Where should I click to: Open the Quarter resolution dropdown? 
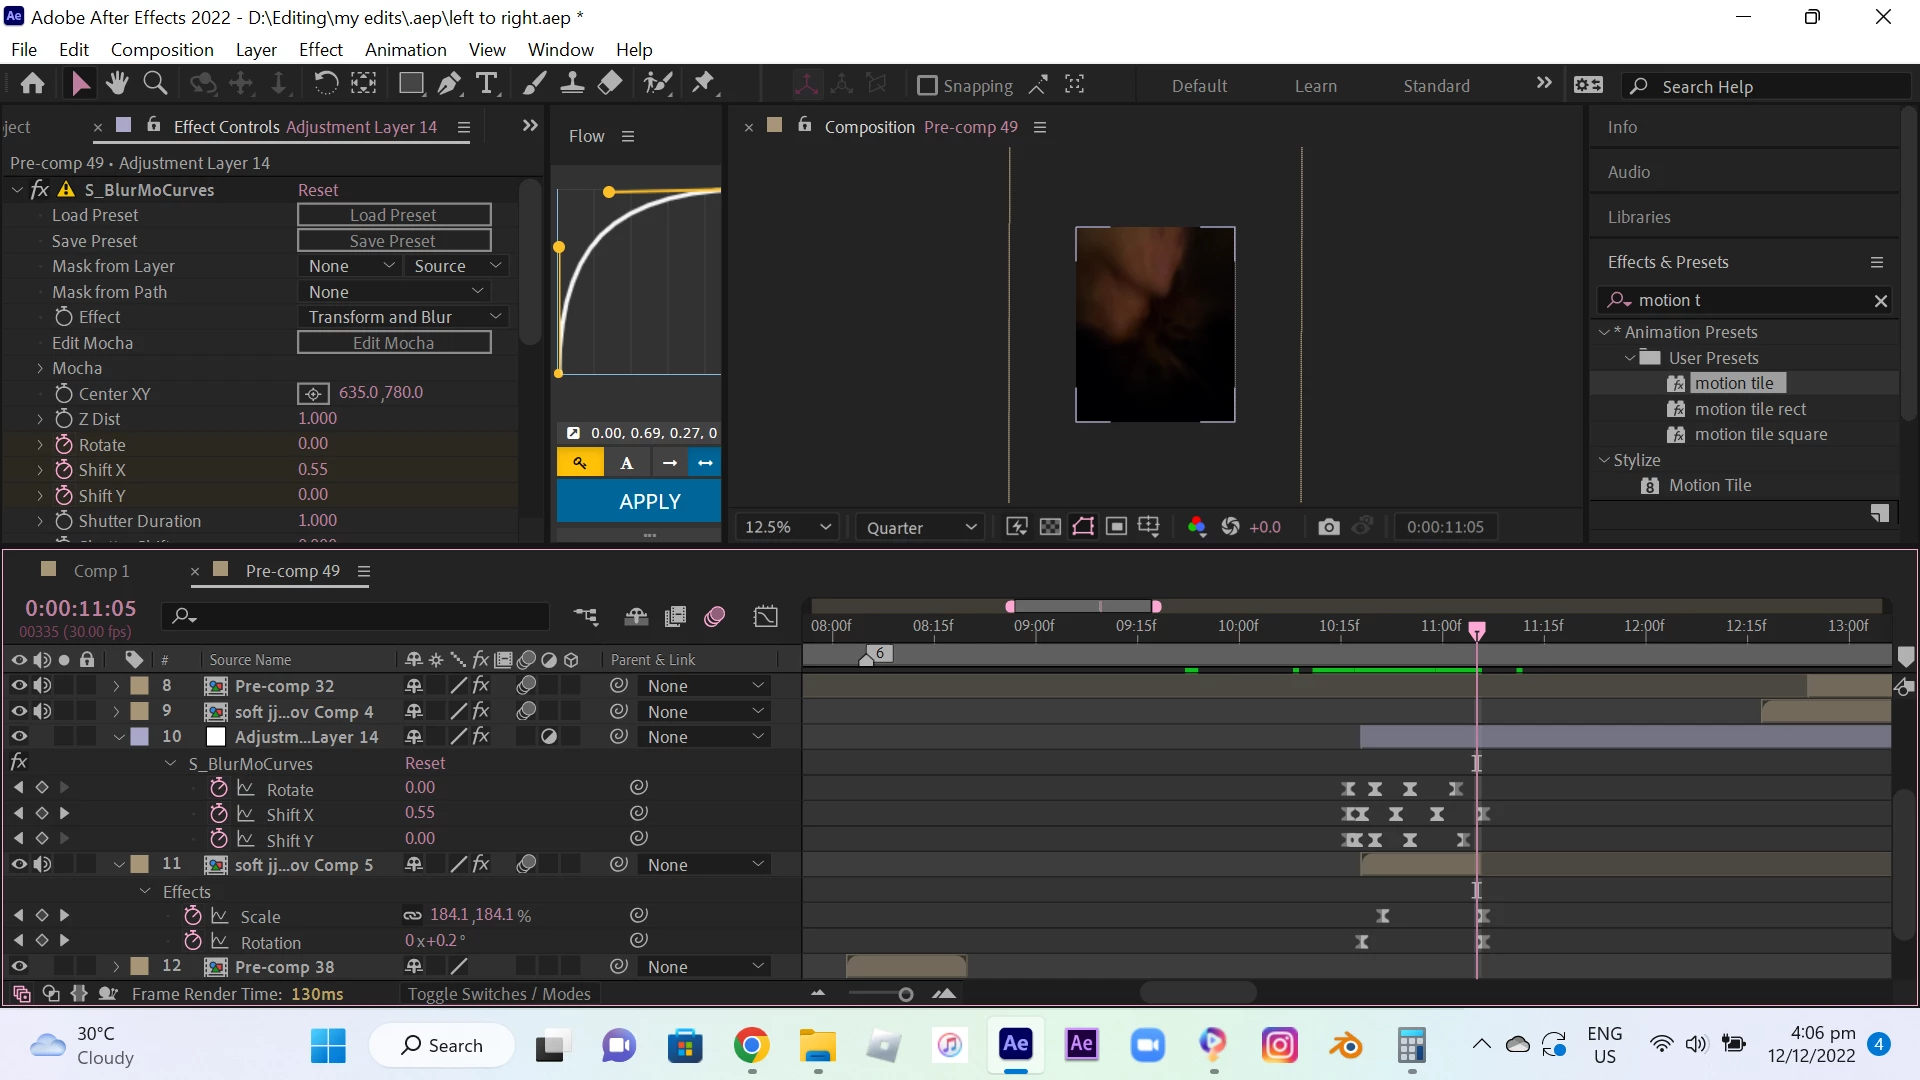(x=920, y=527)
